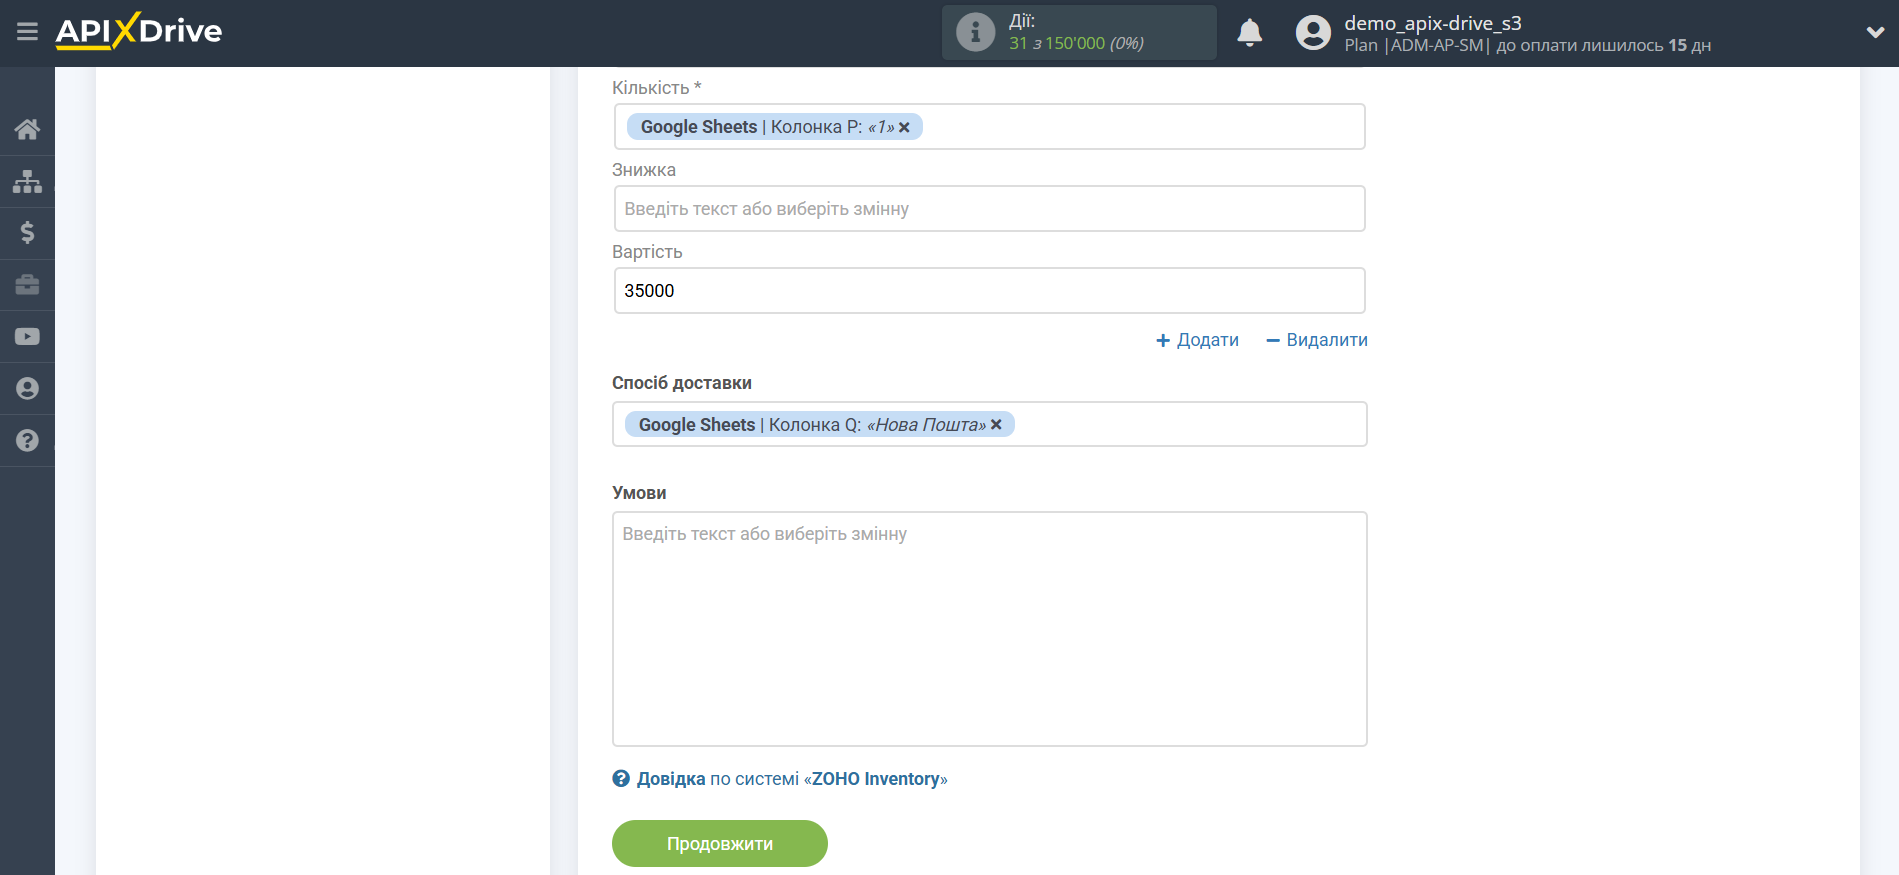
Task: Remove the Колонка Q Нова Пошта tag
Action: [996, 425]
